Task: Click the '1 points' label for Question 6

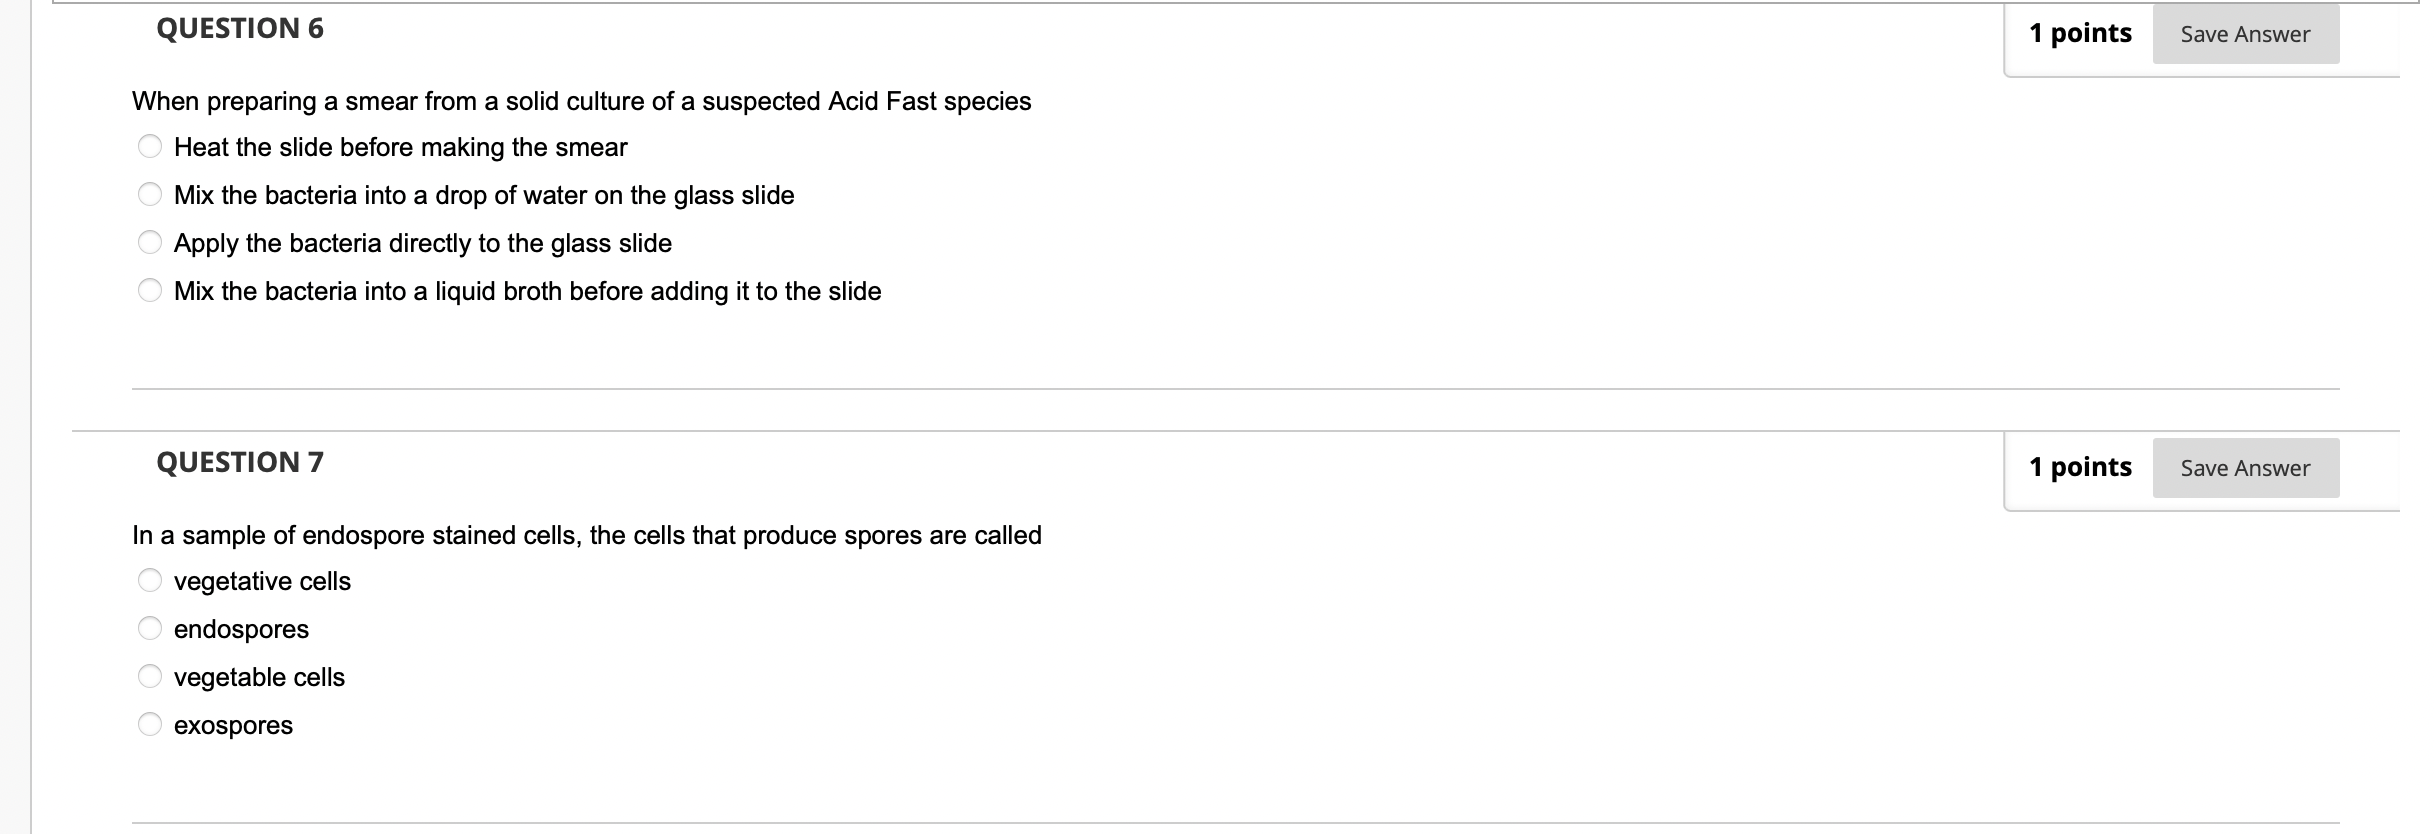Action: click(2079, 32)
